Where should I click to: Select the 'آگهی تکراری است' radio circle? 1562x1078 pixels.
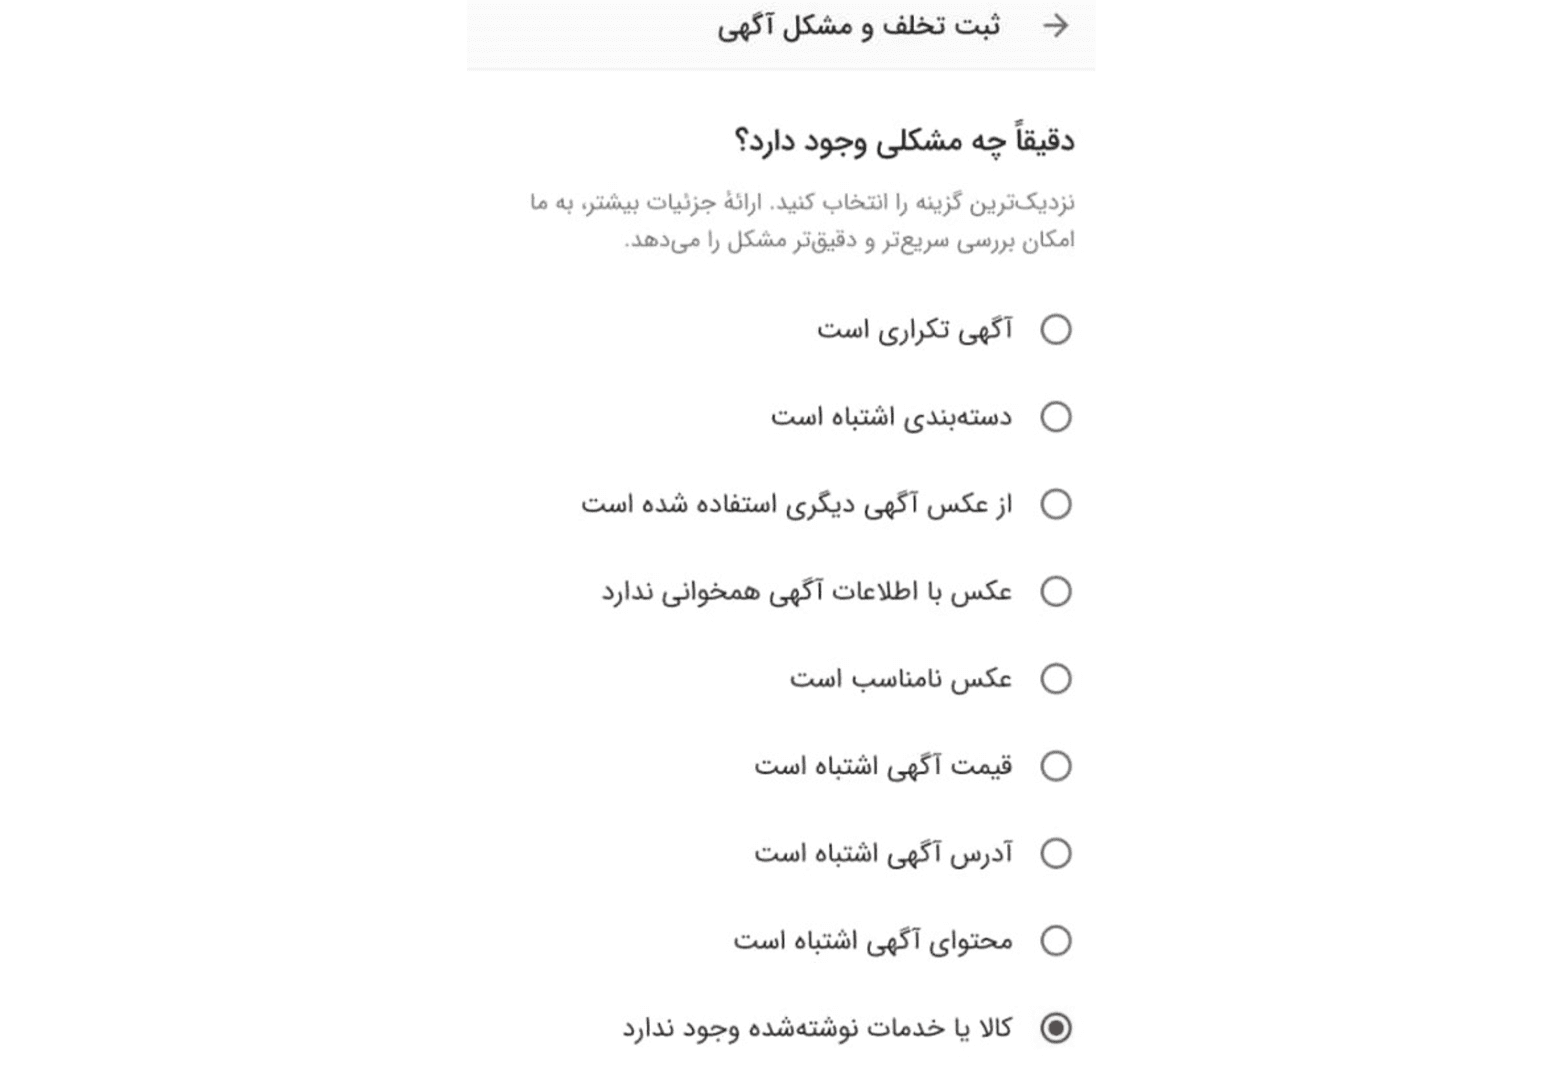click(x=1056, y=330)
